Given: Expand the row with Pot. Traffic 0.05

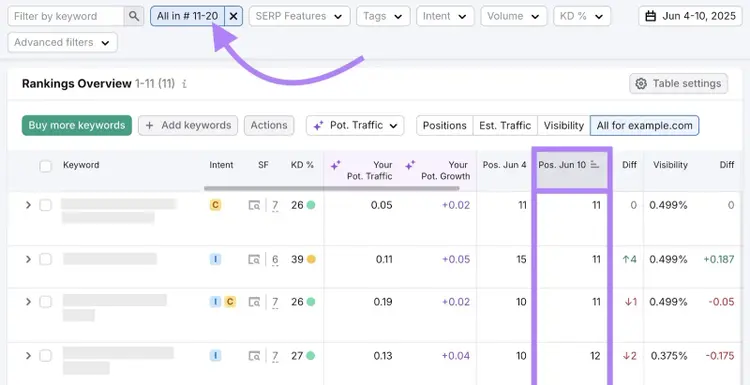Looking at the screenshot, I should click(28, 205).
